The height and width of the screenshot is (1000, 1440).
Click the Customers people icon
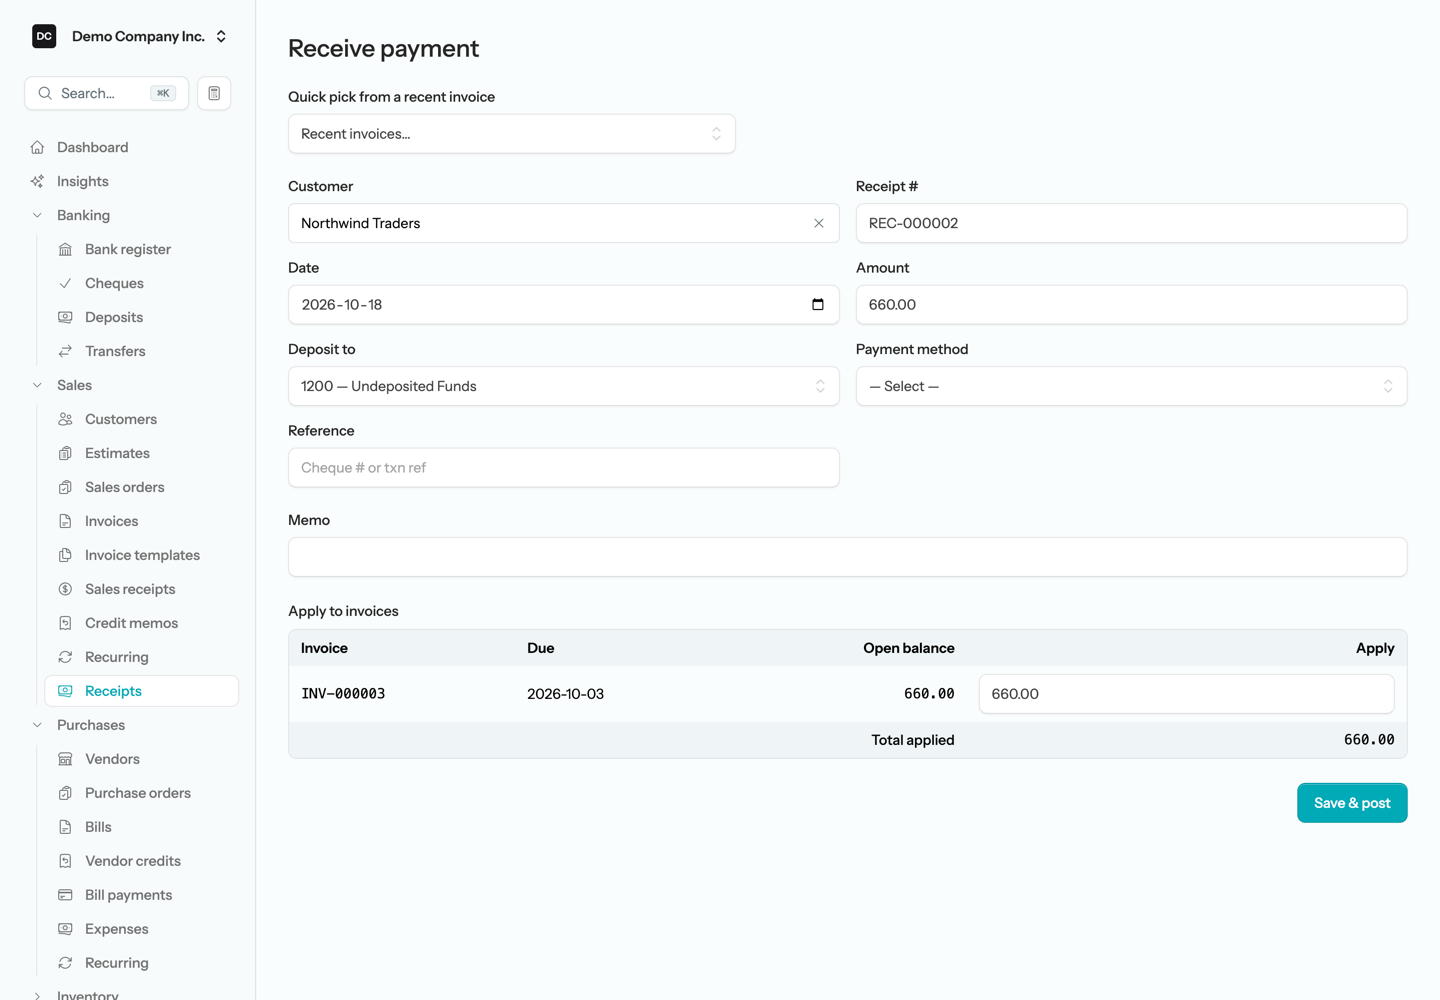click(65, 419)
